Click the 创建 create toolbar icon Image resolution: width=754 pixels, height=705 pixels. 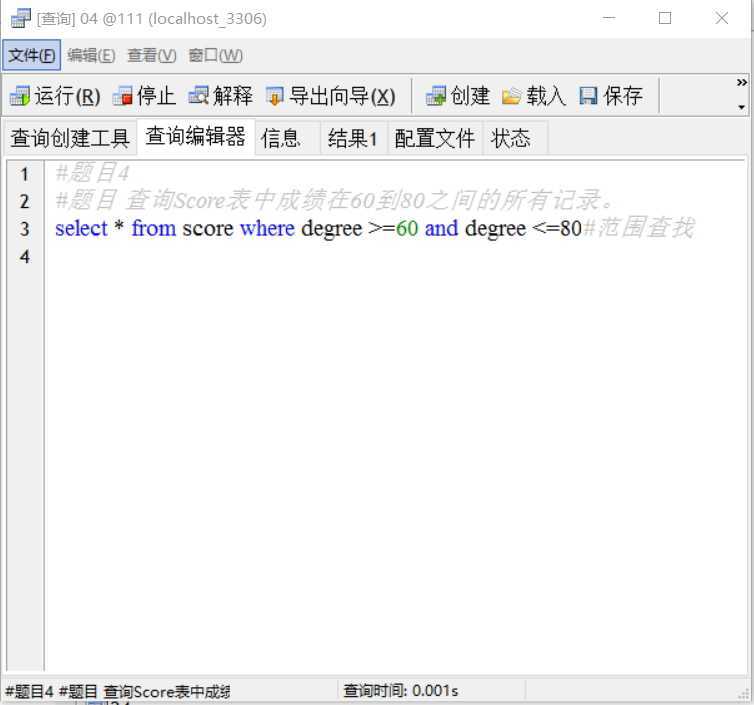click(x=436, y=96)
